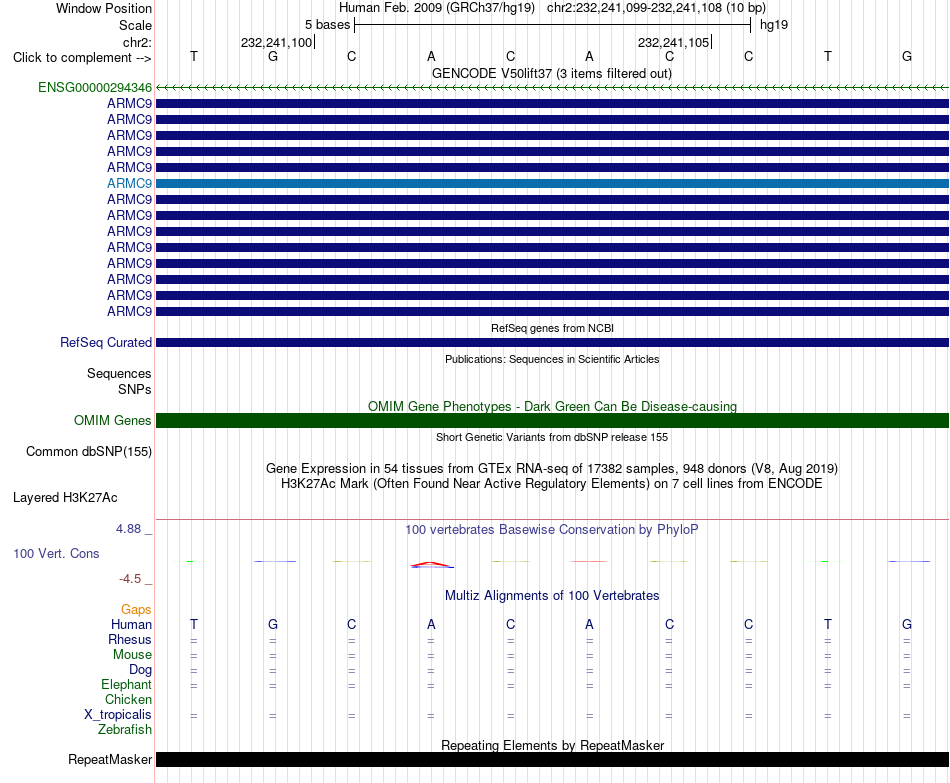Click the SNPs publications track label
This screenshot has height=783, width=950.
click(x=135, y=390)
